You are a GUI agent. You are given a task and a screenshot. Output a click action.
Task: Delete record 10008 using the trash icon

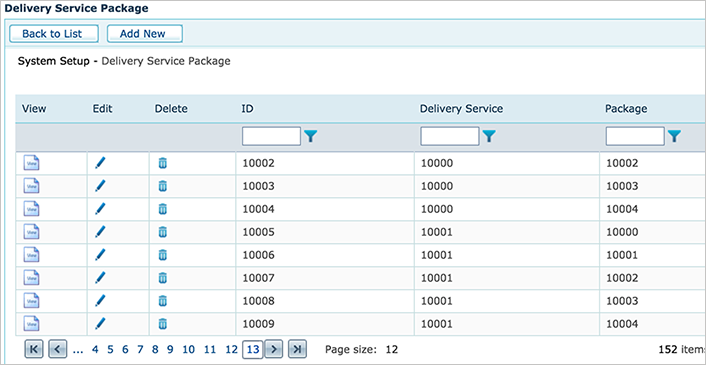[x=163, y=301]
